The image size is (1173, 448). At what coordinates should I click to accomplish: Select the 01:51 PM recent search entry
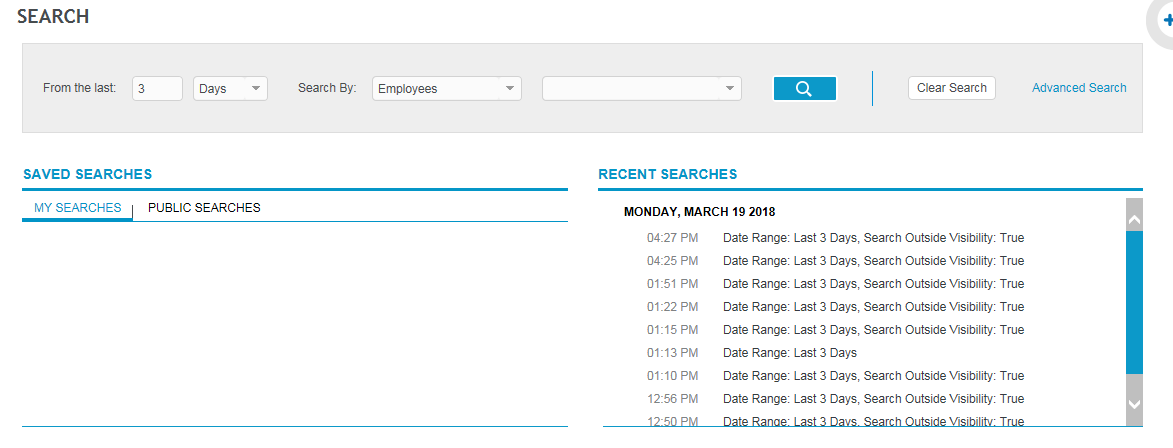(x=873, y=284)
